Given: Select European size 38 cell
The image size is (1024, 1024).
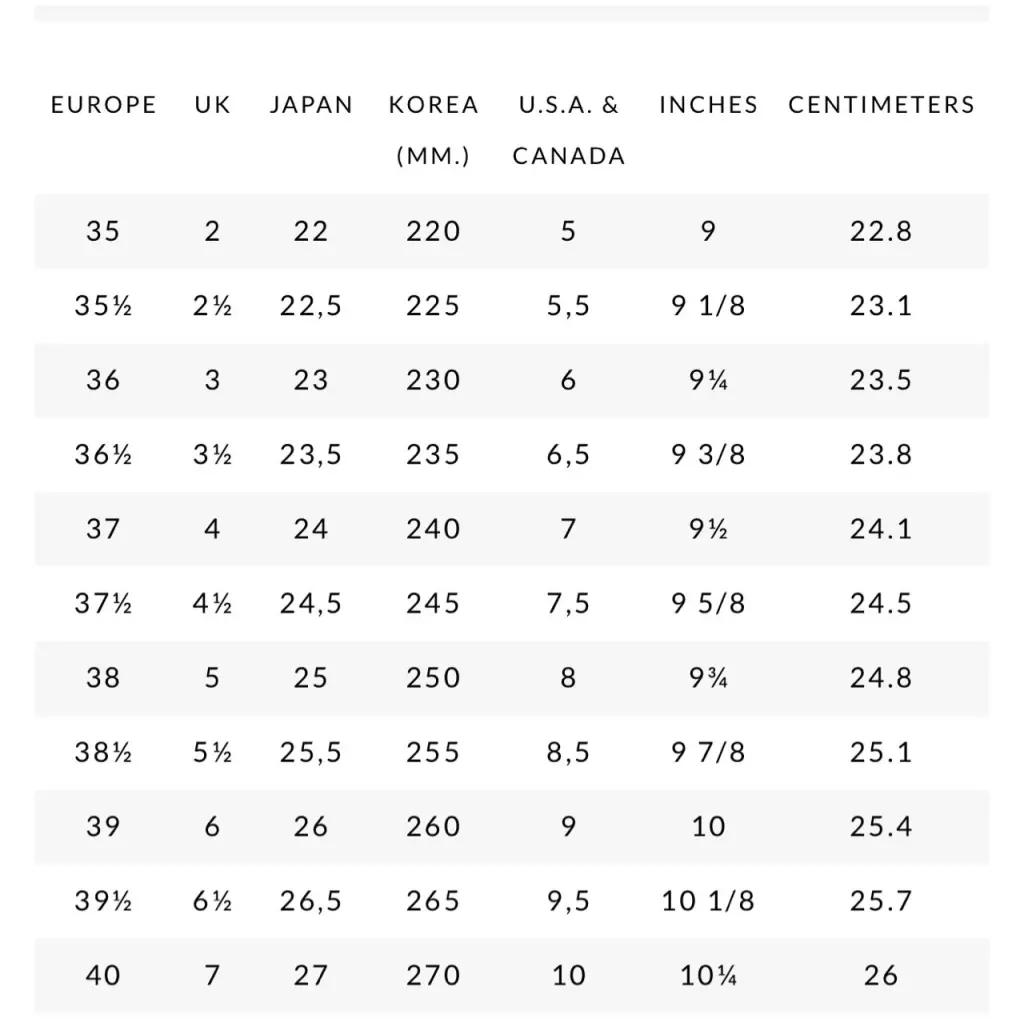Looking at the screenshot, I should point(103,678).
